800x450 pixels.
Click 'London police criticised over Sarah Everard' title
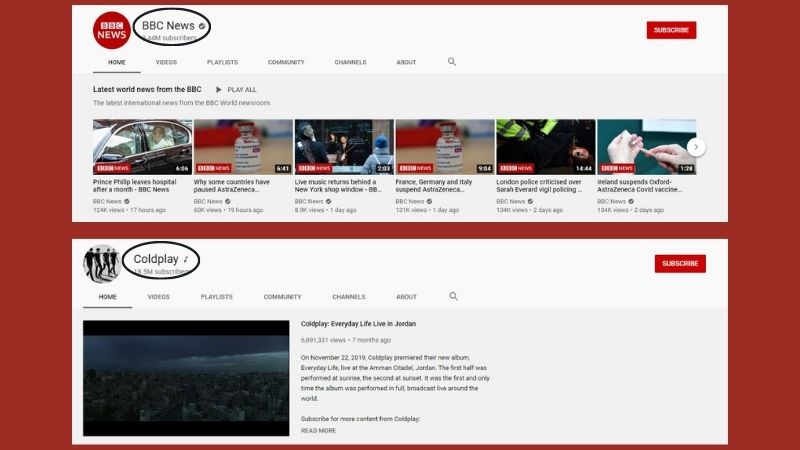coord(539,186)
